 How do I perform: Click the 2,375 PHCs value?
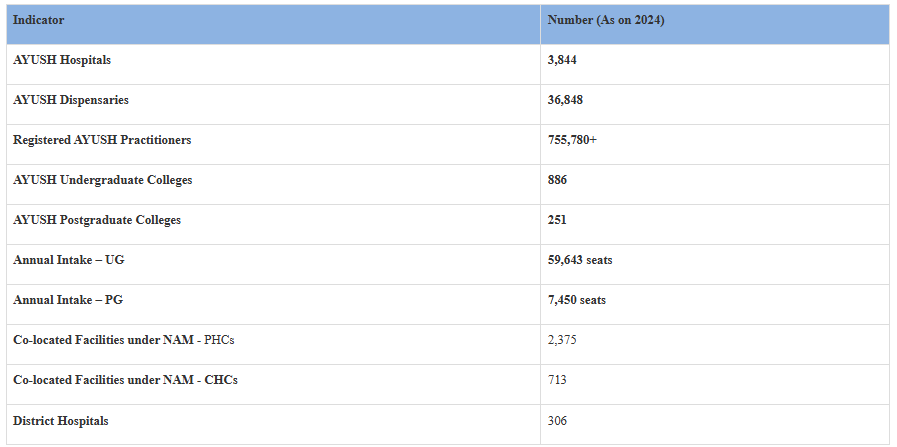click(x=562, y=340)
